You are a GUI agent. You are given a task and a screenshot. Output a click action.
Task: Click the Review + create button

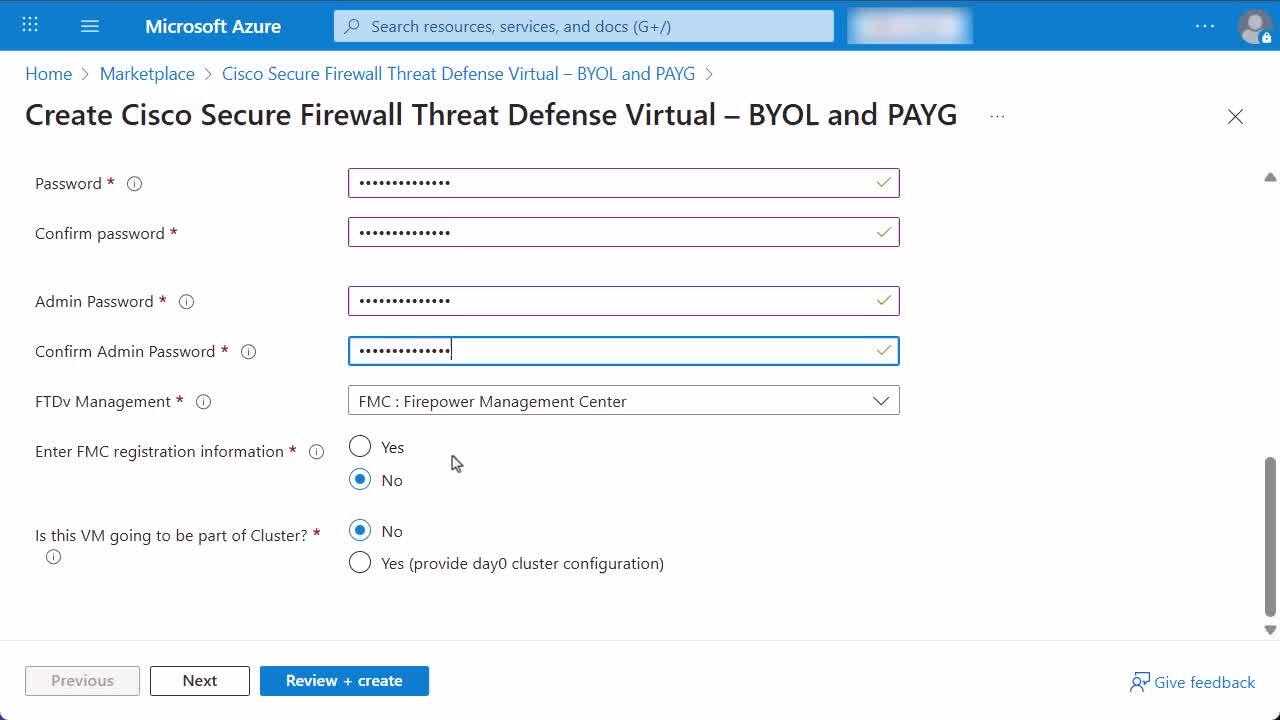tap(344, 681)
